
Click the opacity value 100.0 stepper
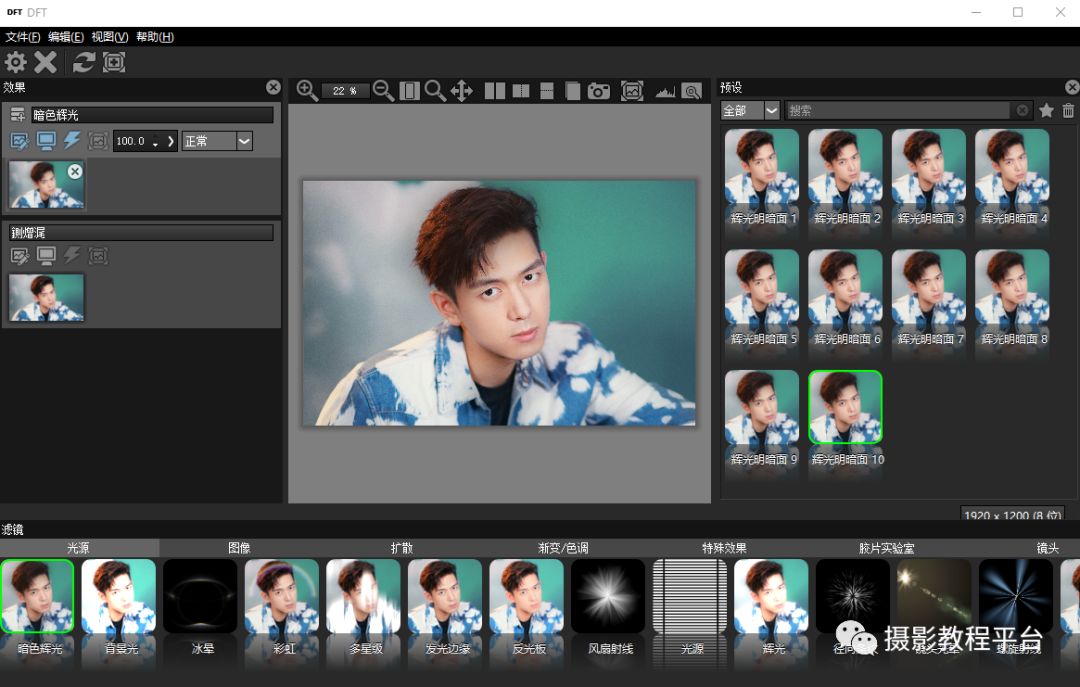137,141
